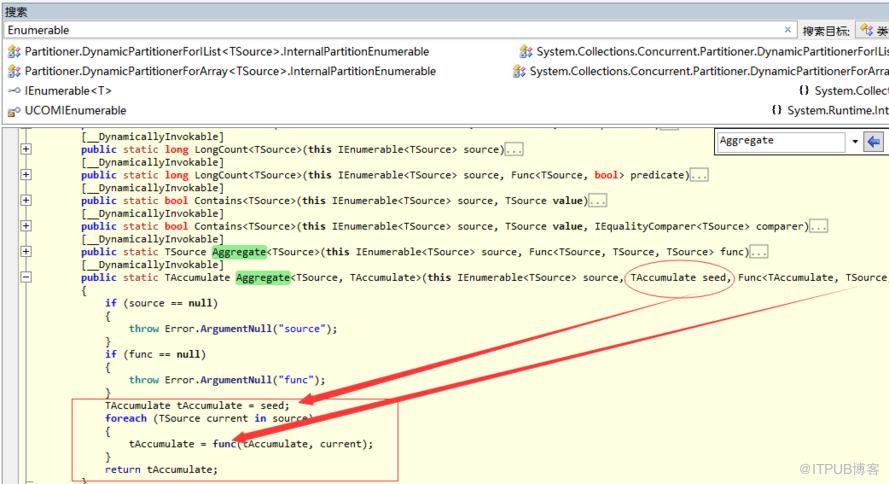Expand Contains method with only value parameter
The image size is (889, 484).
26,200
